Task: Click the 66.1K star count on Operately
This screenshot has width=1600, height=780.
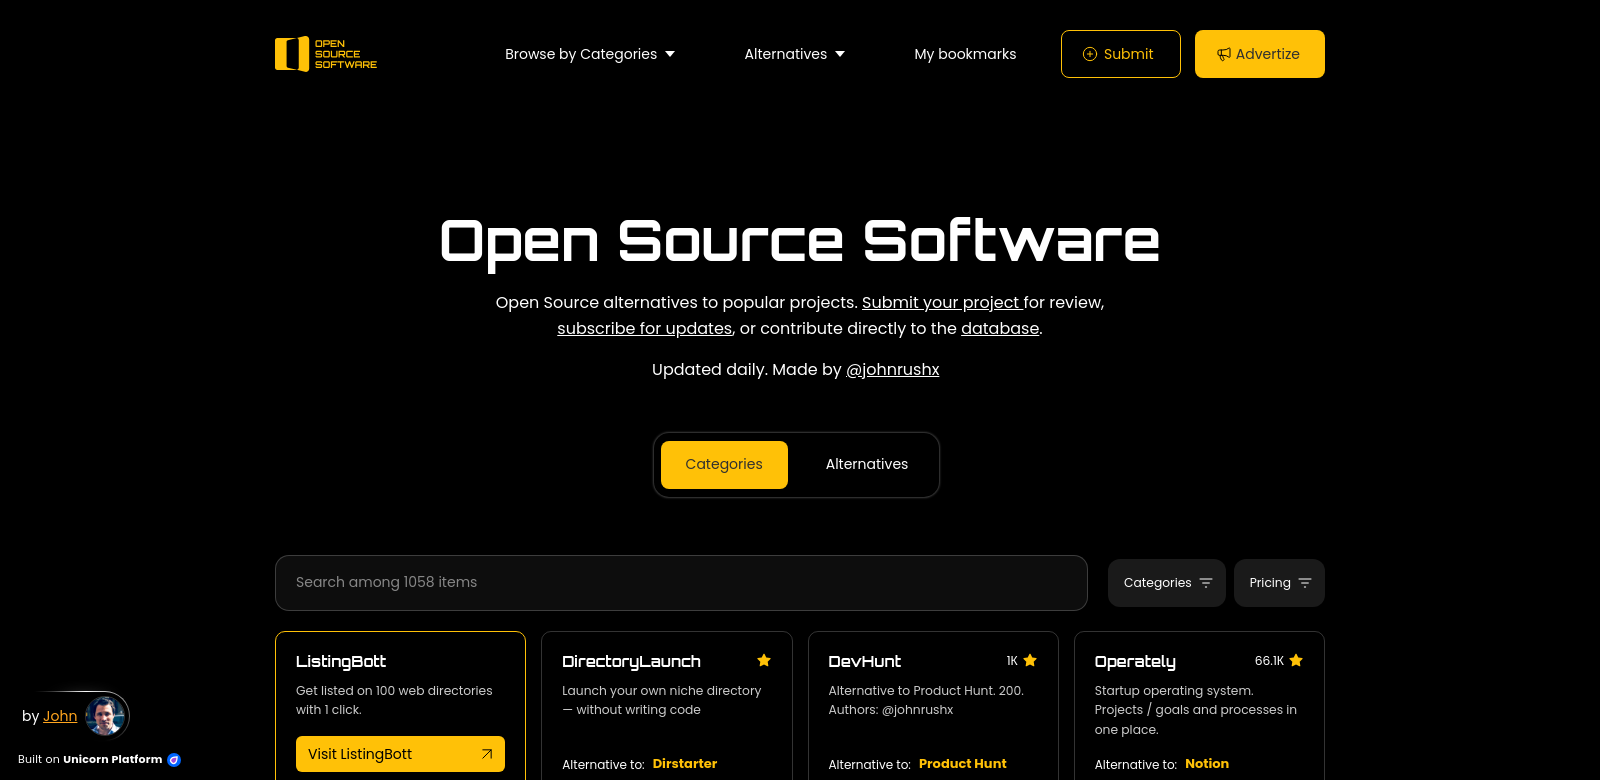Action: [1269, 661]
